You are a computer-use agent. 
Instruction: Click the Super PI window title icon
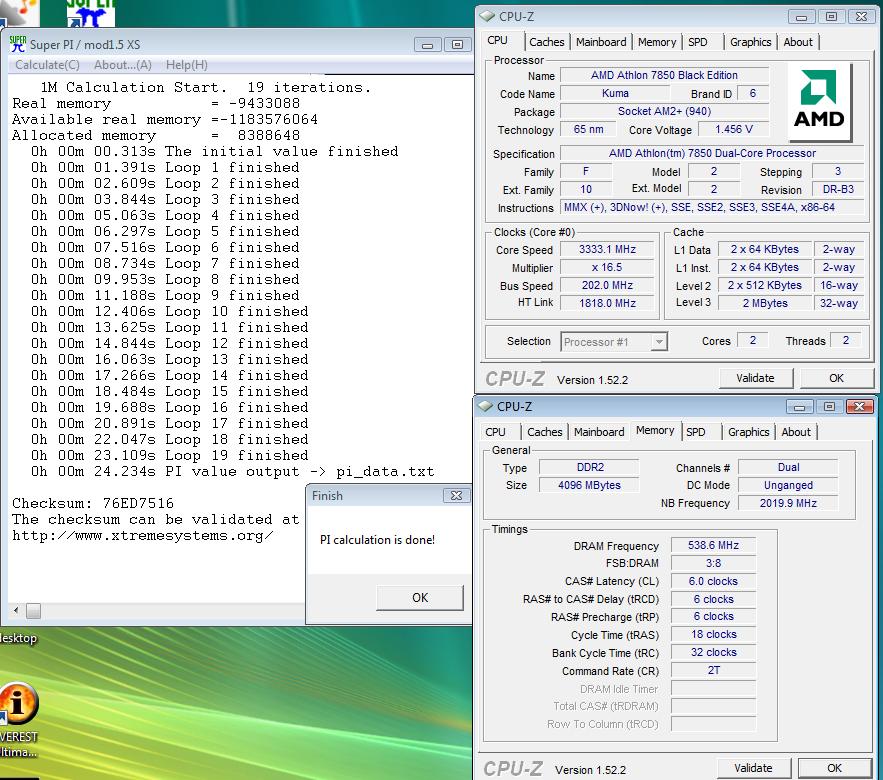[x=17, y=44]
